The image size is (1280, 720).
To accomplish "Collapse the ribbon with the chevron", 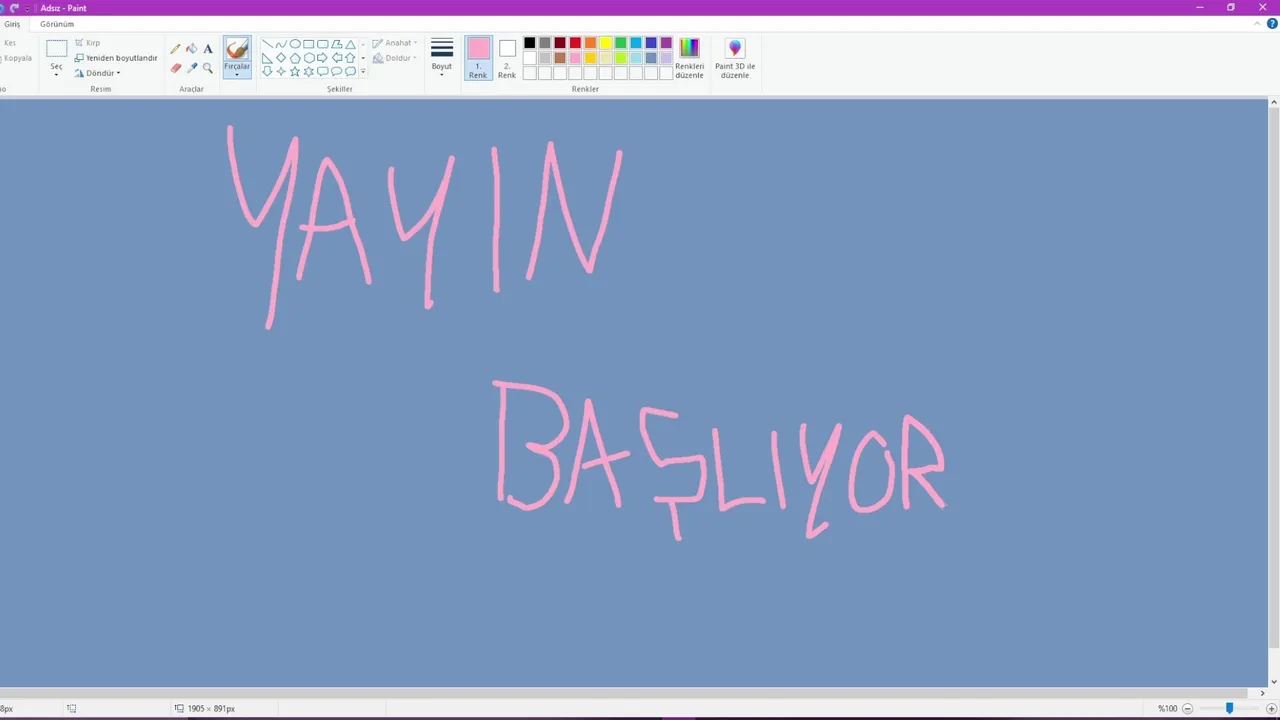I will [x=1258, y=24].
